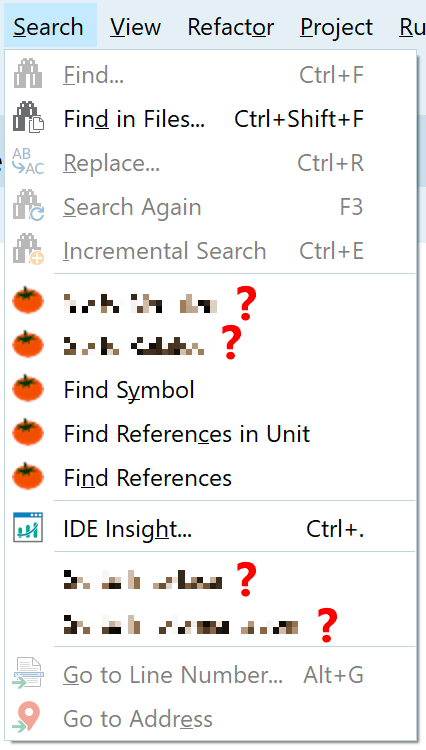Click the binoculars icon beside Find
This screenshot has width=426, height=750.
tap(28, 74)
